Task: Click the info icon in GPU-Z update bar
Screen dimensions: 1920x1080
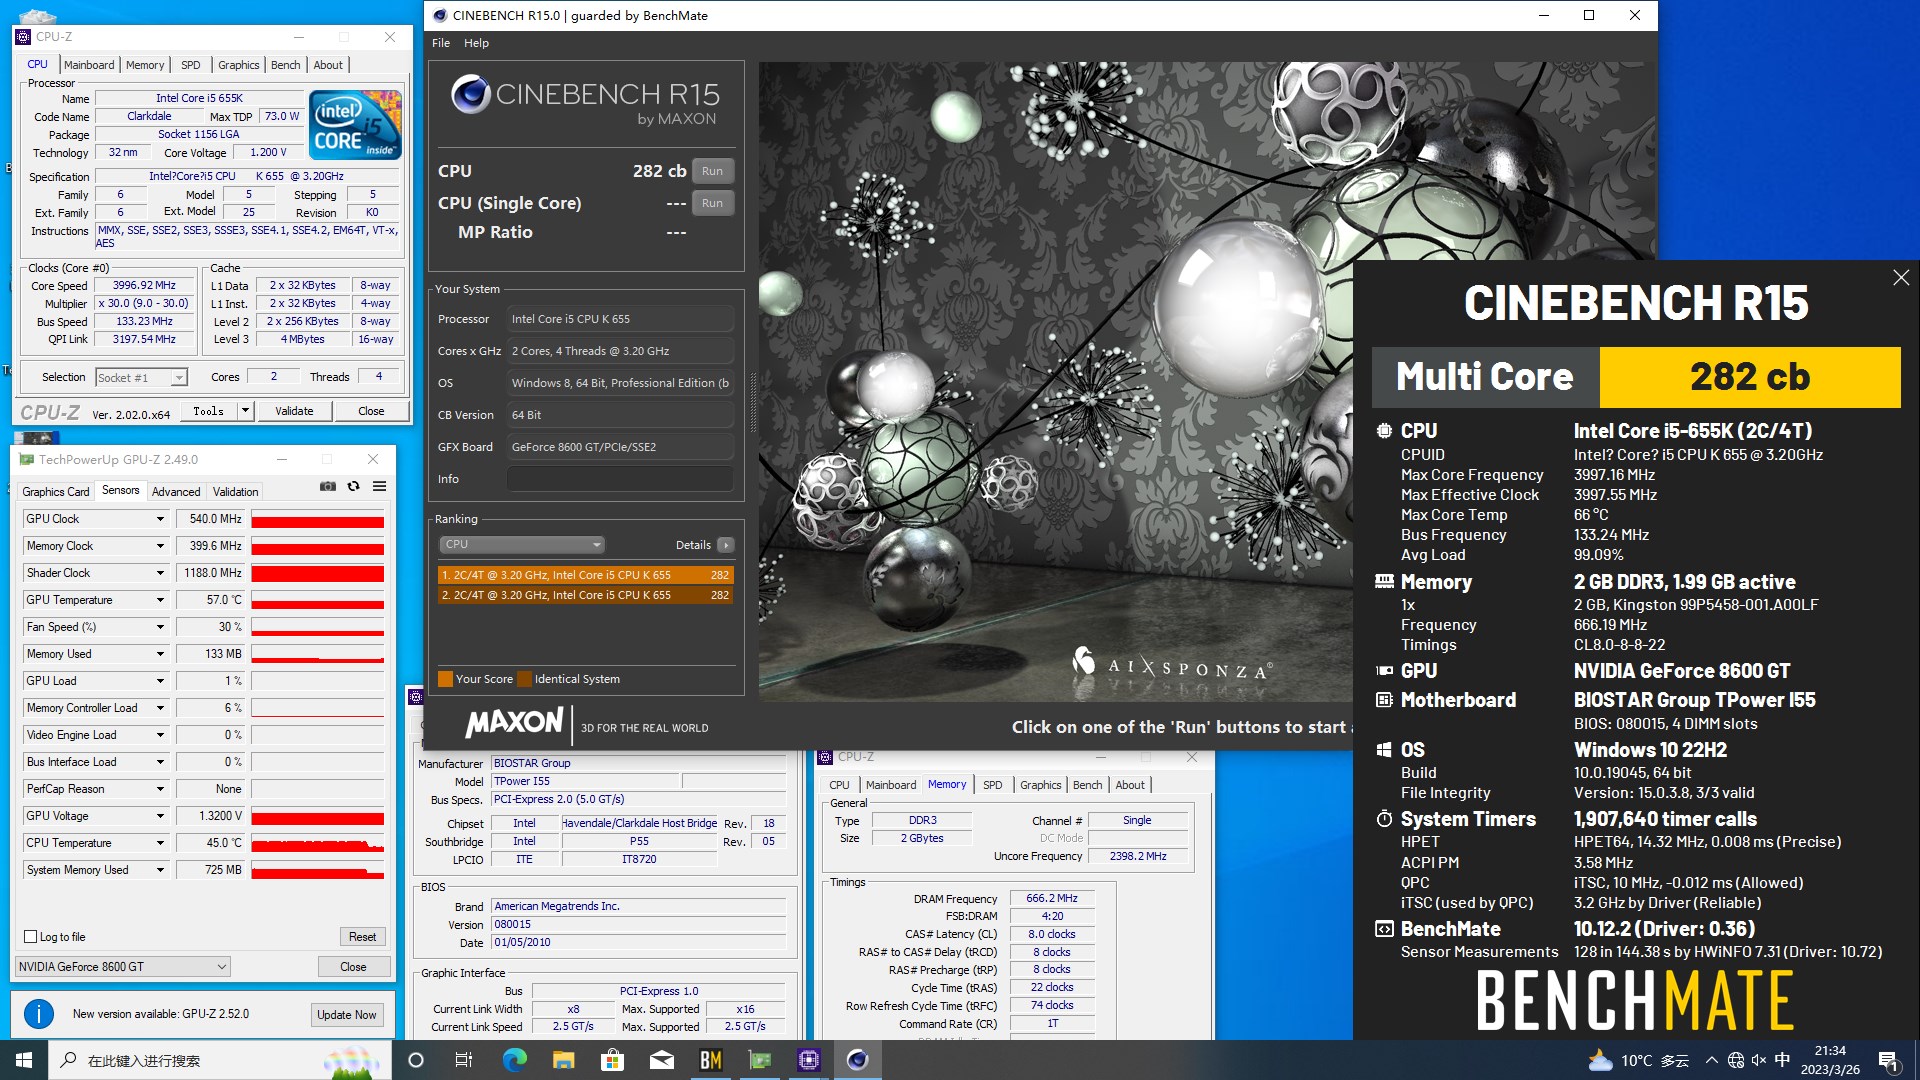Action: coord(38,1014)
